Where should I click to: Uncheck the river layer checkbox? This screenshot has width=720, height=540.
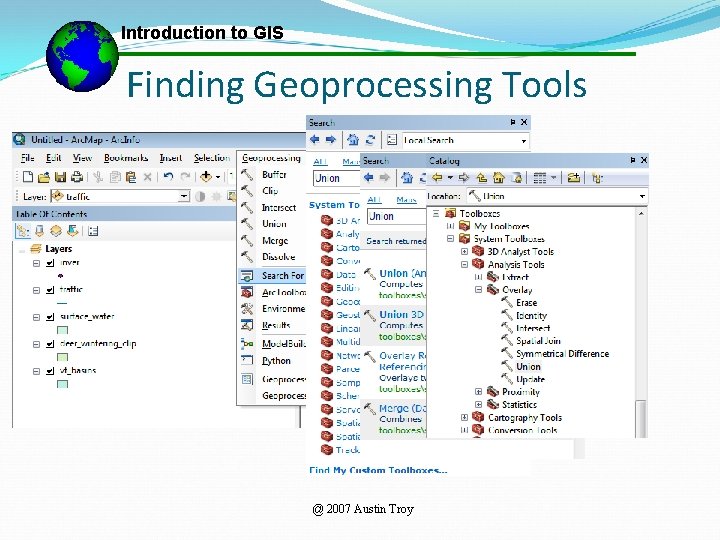tap(50, 263)
